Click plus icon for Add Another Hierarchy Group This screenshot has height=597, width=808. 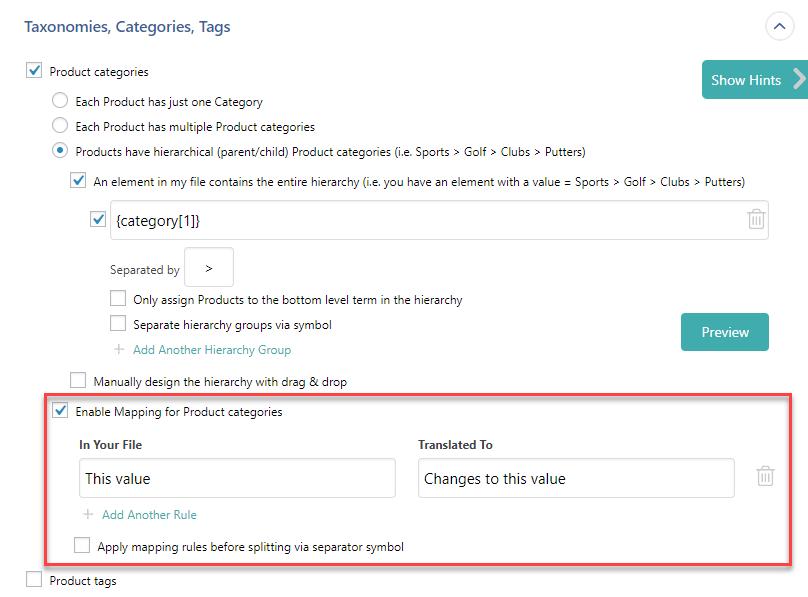119,350
